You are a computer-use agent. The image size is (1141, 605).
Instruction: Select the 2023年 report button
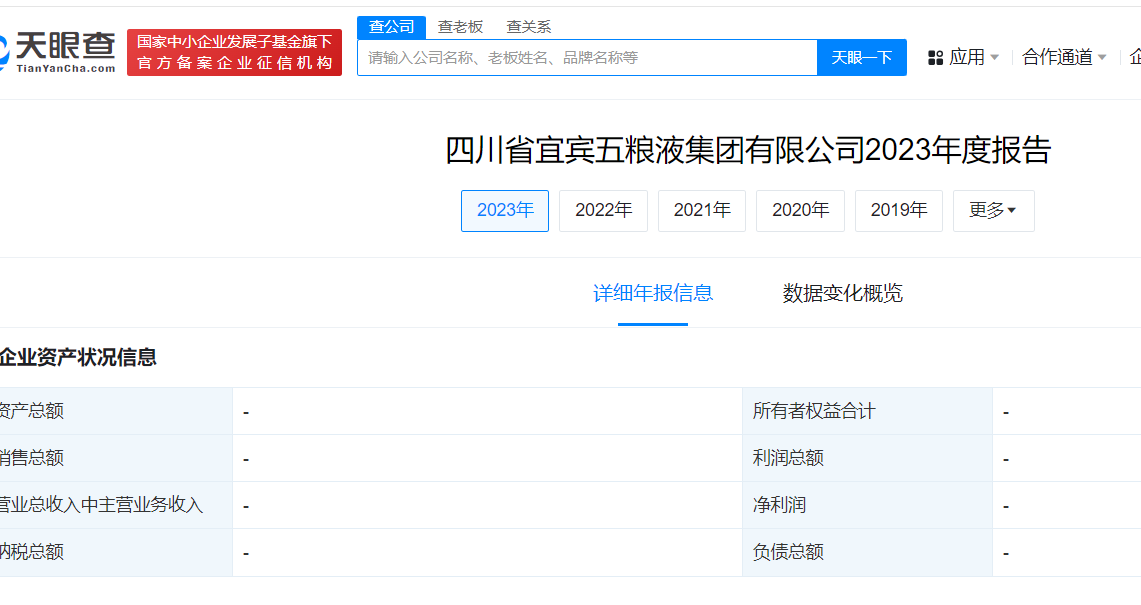(x=505, y=211)
